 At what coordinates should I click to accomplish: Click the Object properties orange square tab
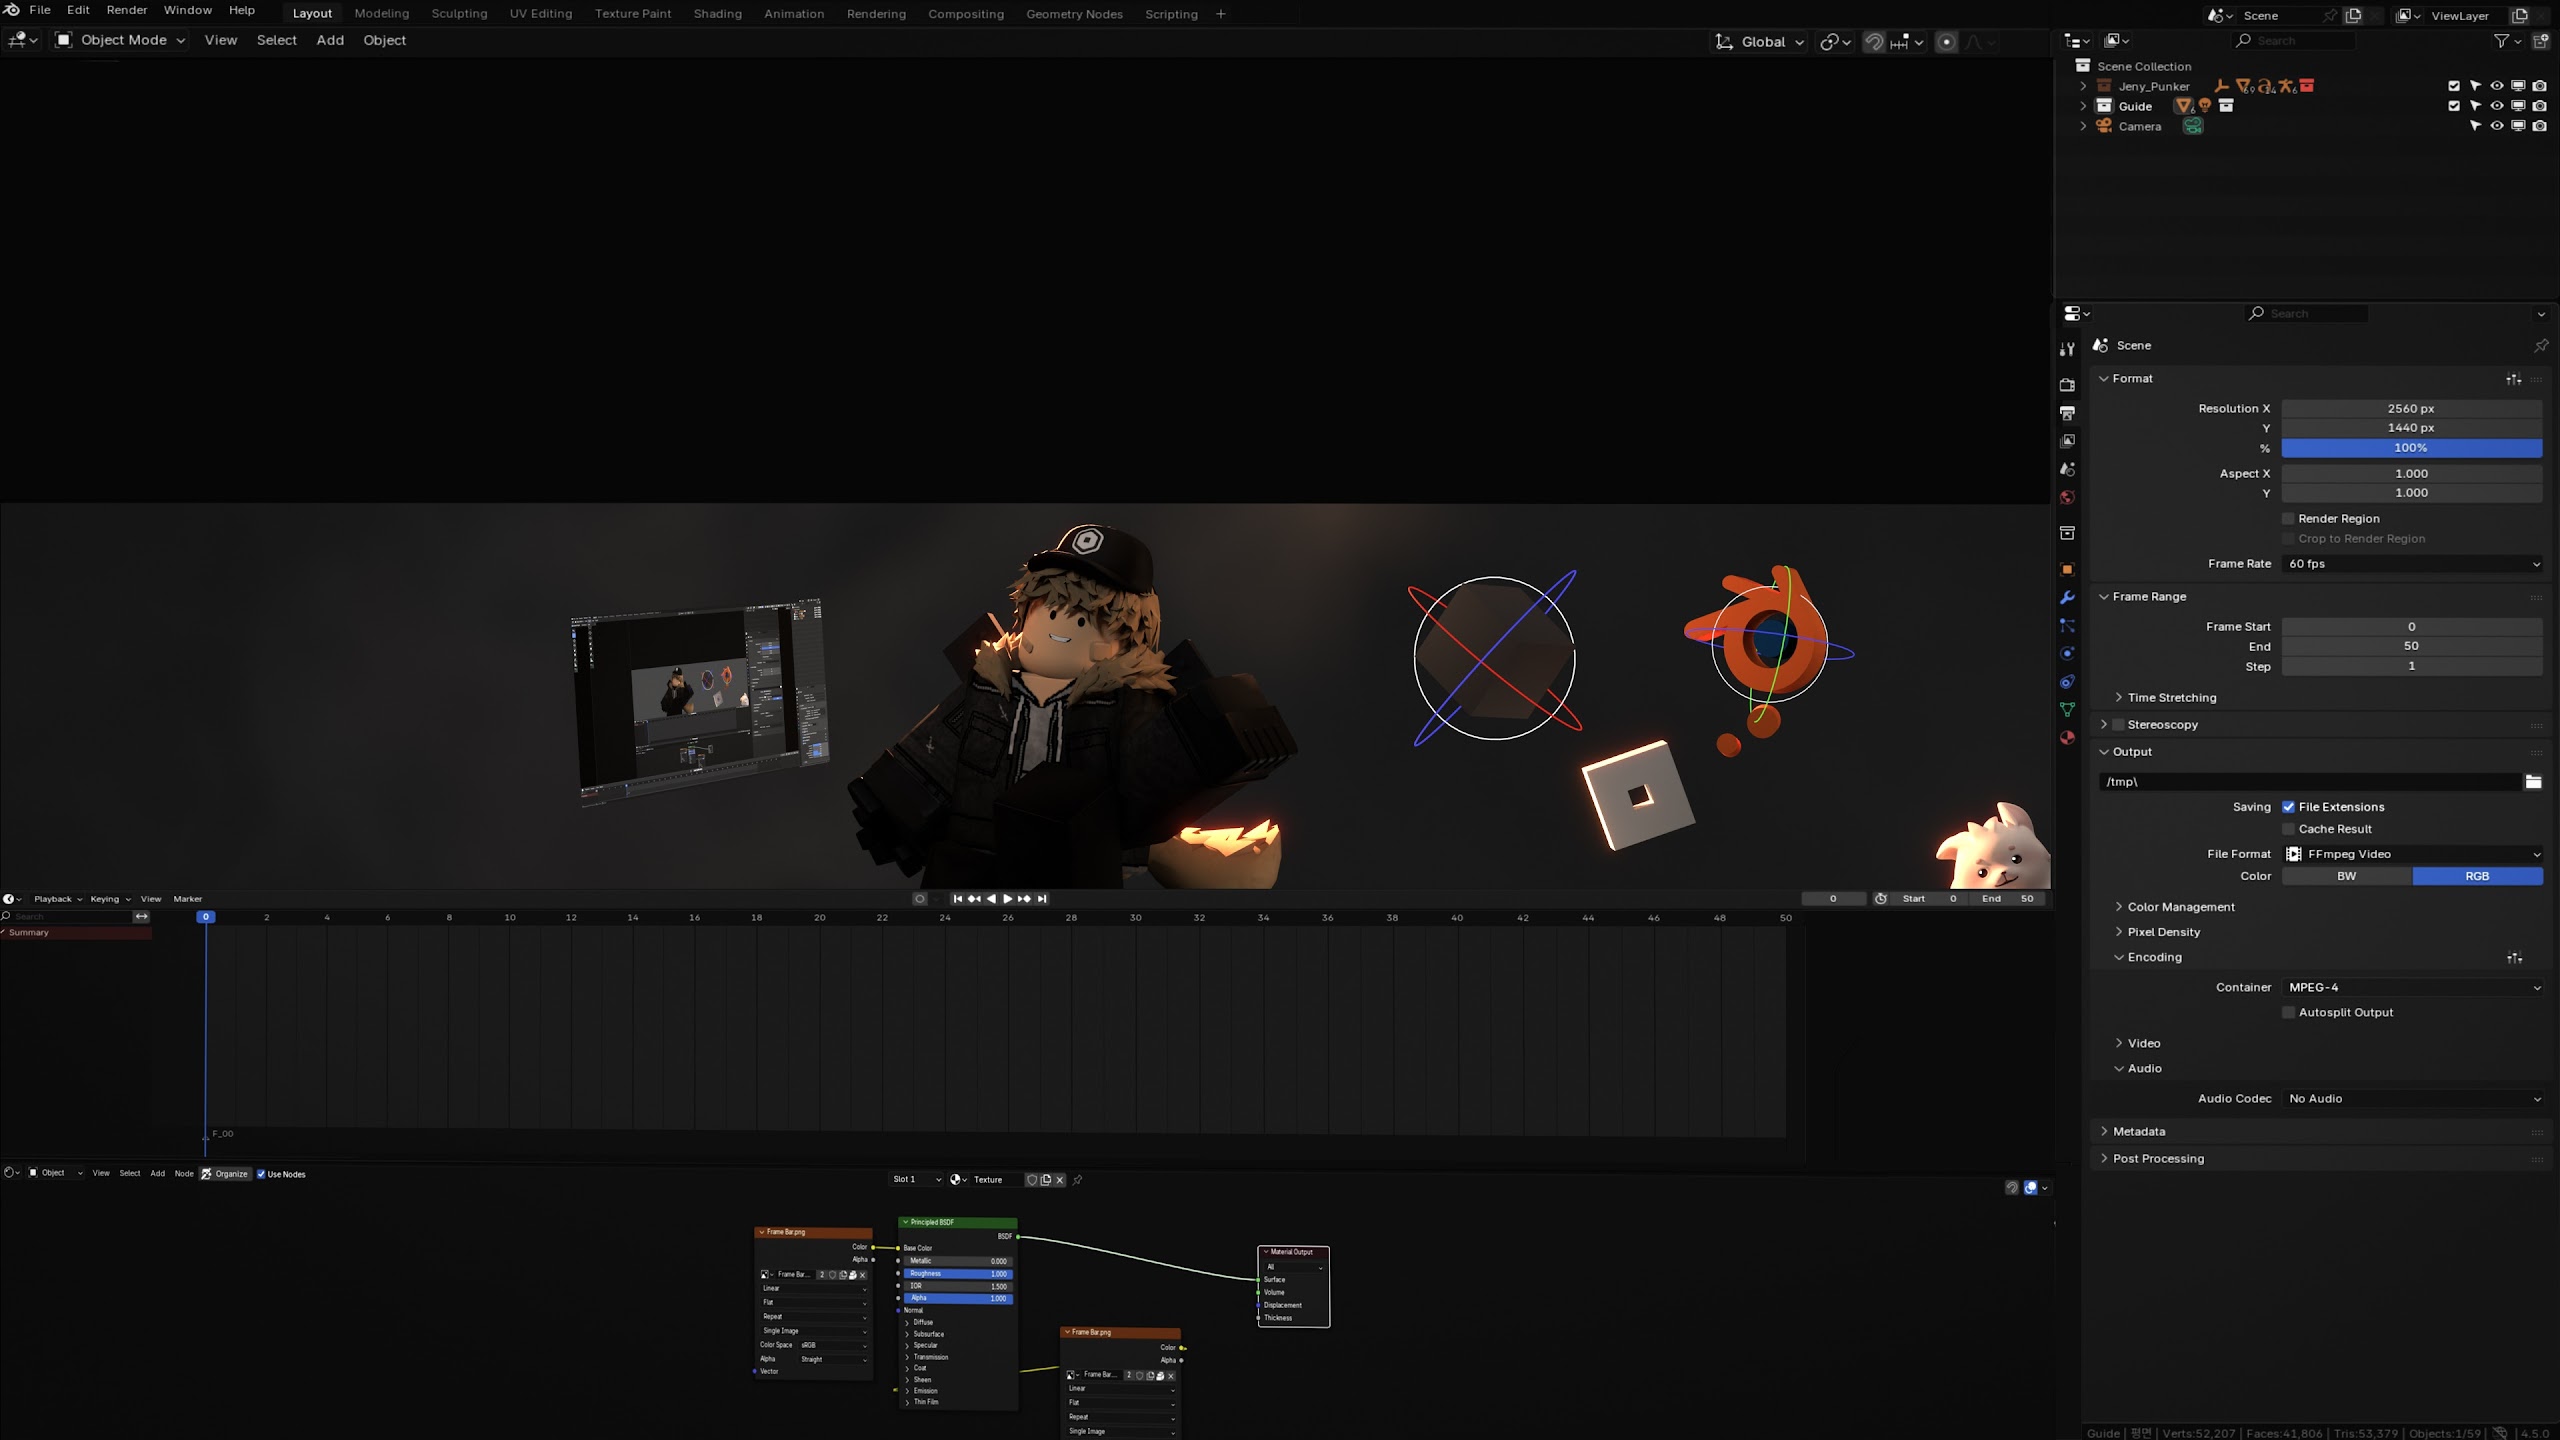pos(2067,570)
